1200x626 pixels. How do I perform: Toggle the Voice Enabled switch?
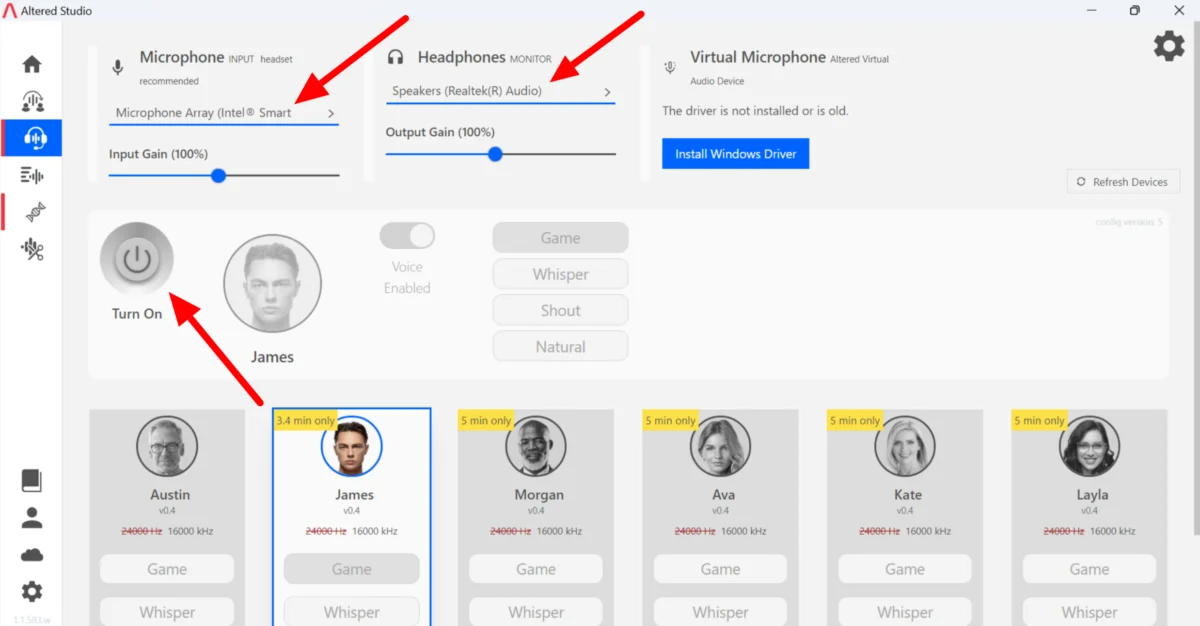pyautogui.click(x=407, y=236)
